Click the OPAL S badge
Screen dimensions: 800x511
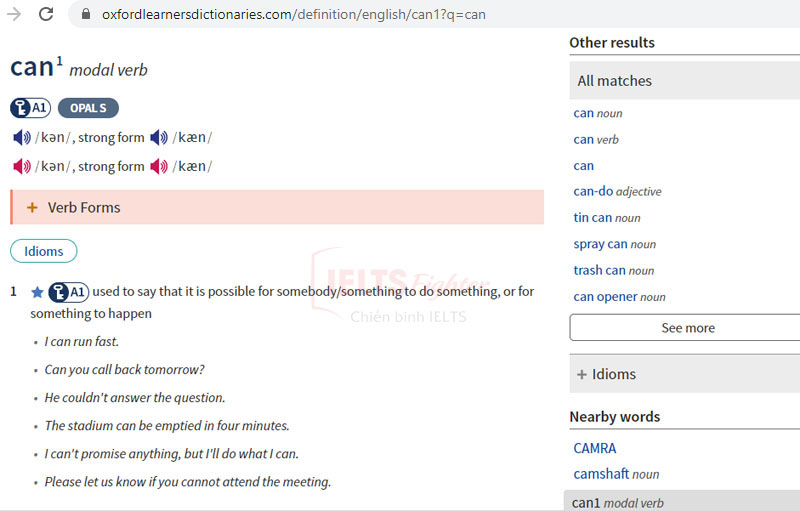pyautogui.click(x=88, y=108)
